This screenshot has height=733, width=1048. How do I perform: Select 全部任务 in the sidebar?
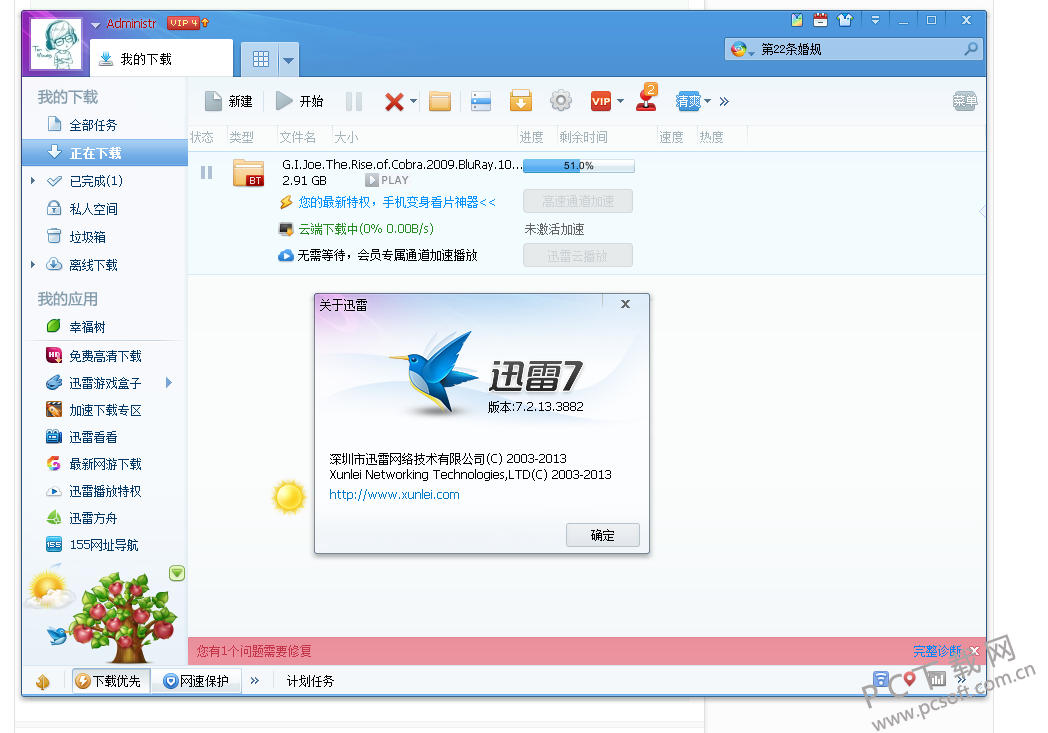tap(93, 125)
